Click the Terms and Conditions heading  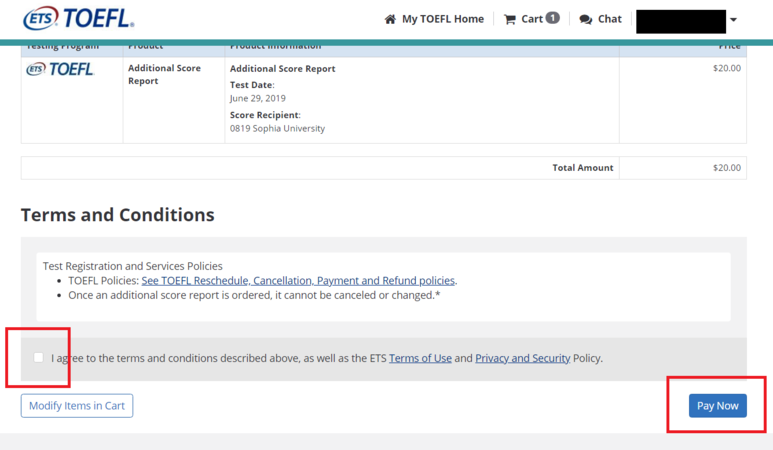point(117,215)
